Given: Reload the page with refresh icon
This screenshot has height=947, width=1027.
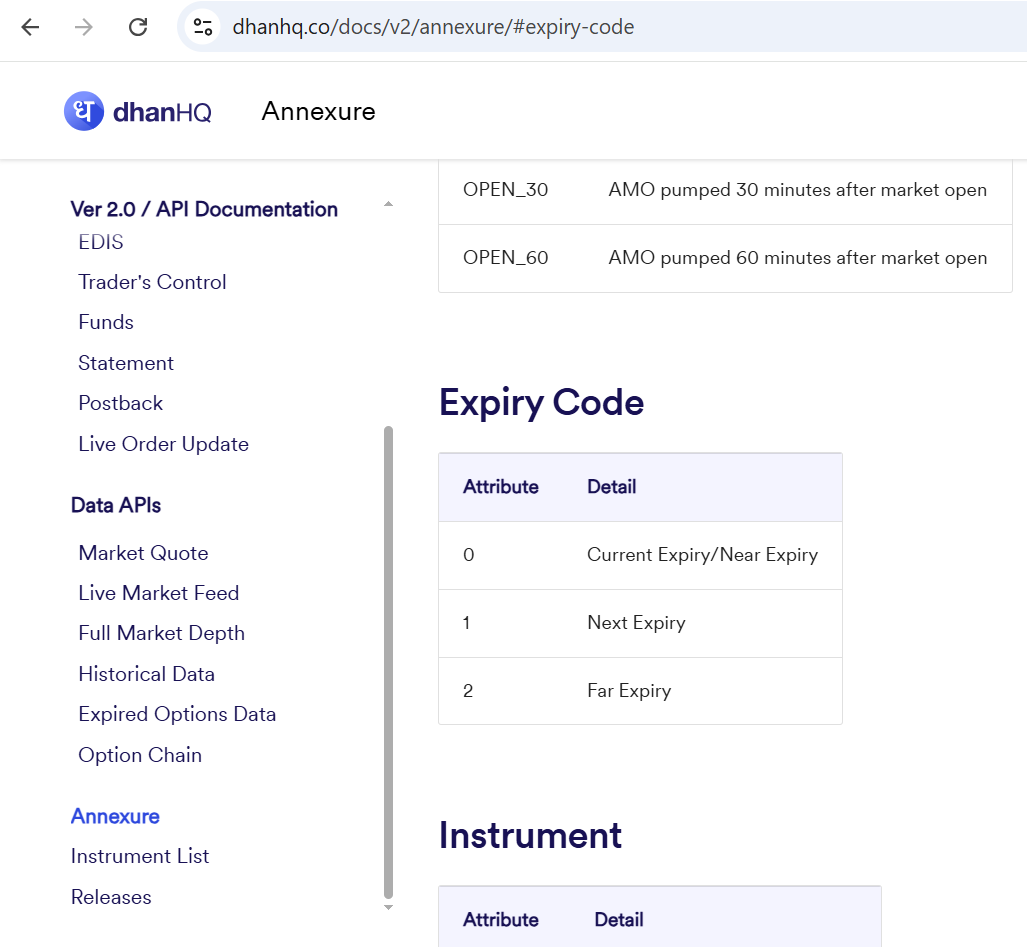Looking at the screenshot, I should 138,27.
